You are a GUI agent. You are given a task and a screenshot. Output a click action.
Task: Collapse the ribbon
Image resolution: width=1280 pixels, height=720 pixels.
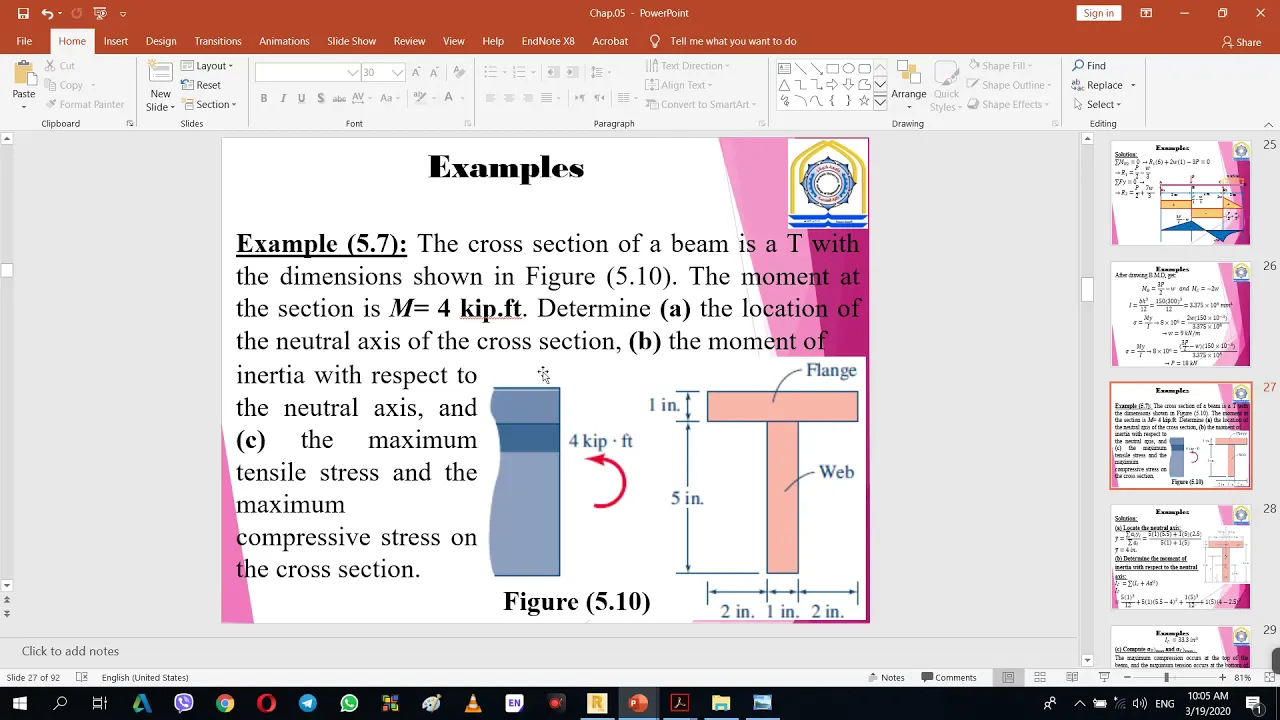tap(1269, 124)
